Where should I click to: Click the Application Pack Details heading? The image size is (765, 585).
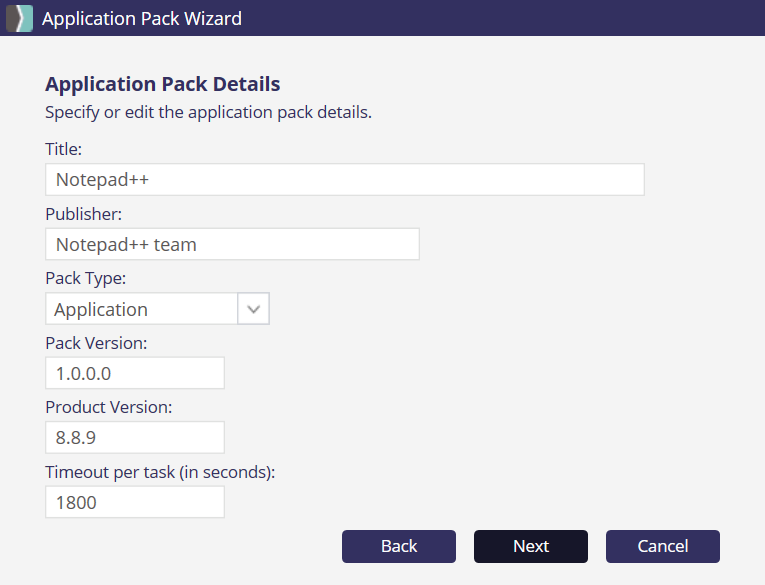[162, 84]
